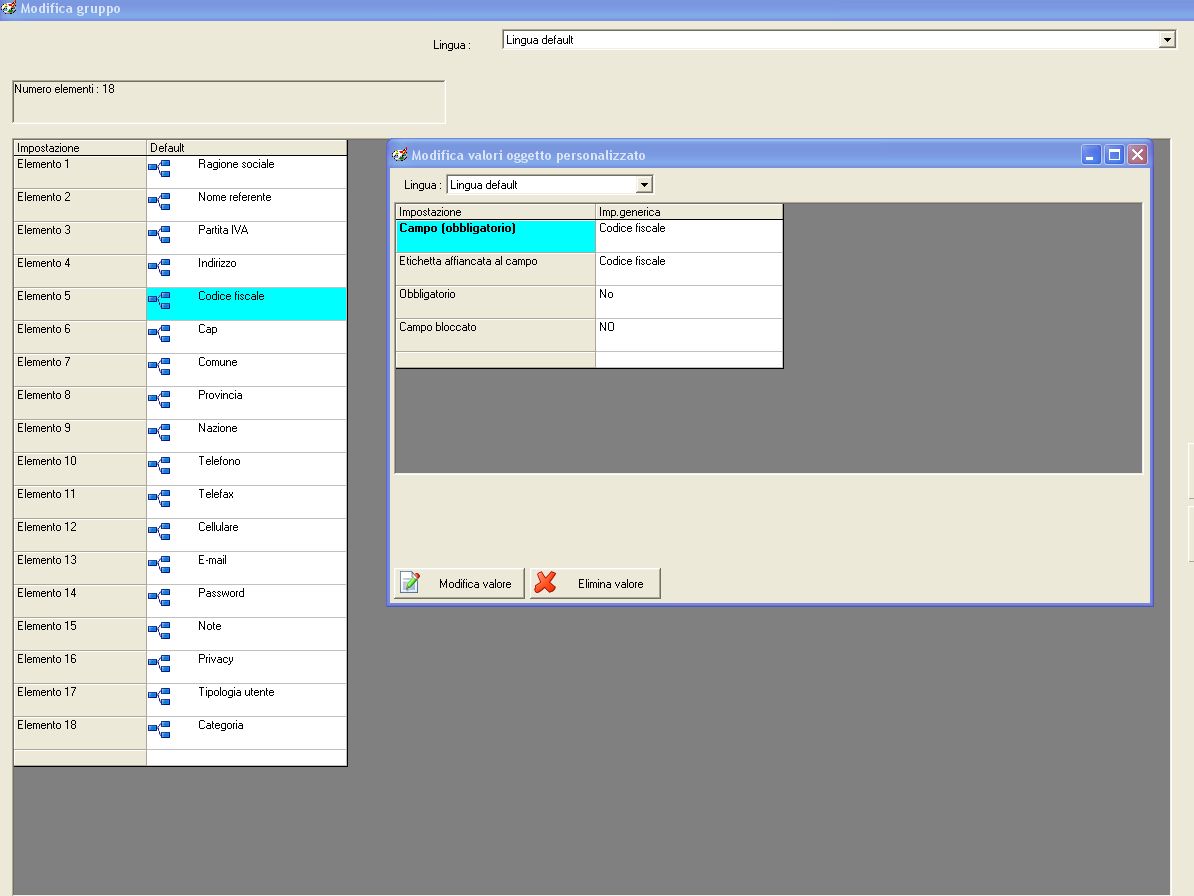Viewport: 1194px width, 896px height.
Task: Click the Imp.generica column header
Action: coord(689,212)
